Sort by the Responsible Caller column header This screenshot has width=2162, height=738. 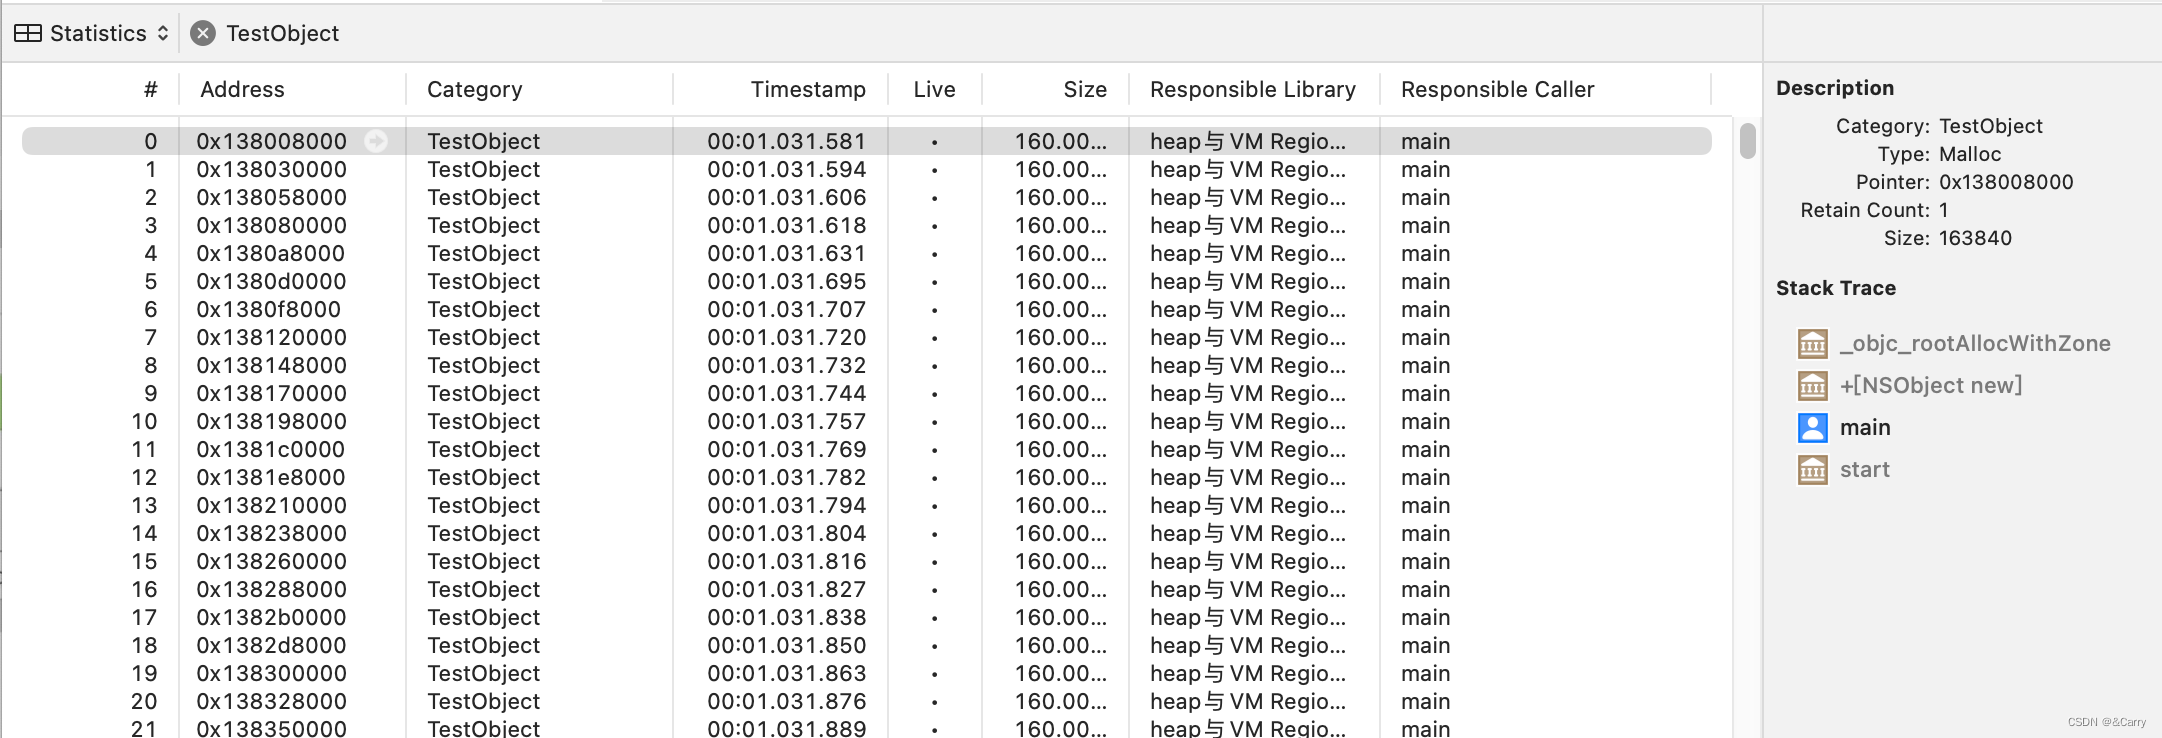(x=1497, y=89)
